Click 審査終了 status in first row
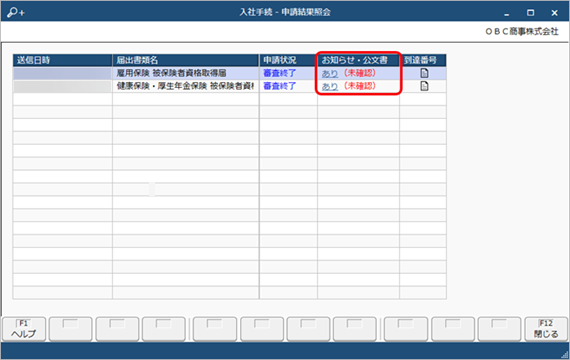This screenshot has width=570, height=360. [x=280, y=73]
